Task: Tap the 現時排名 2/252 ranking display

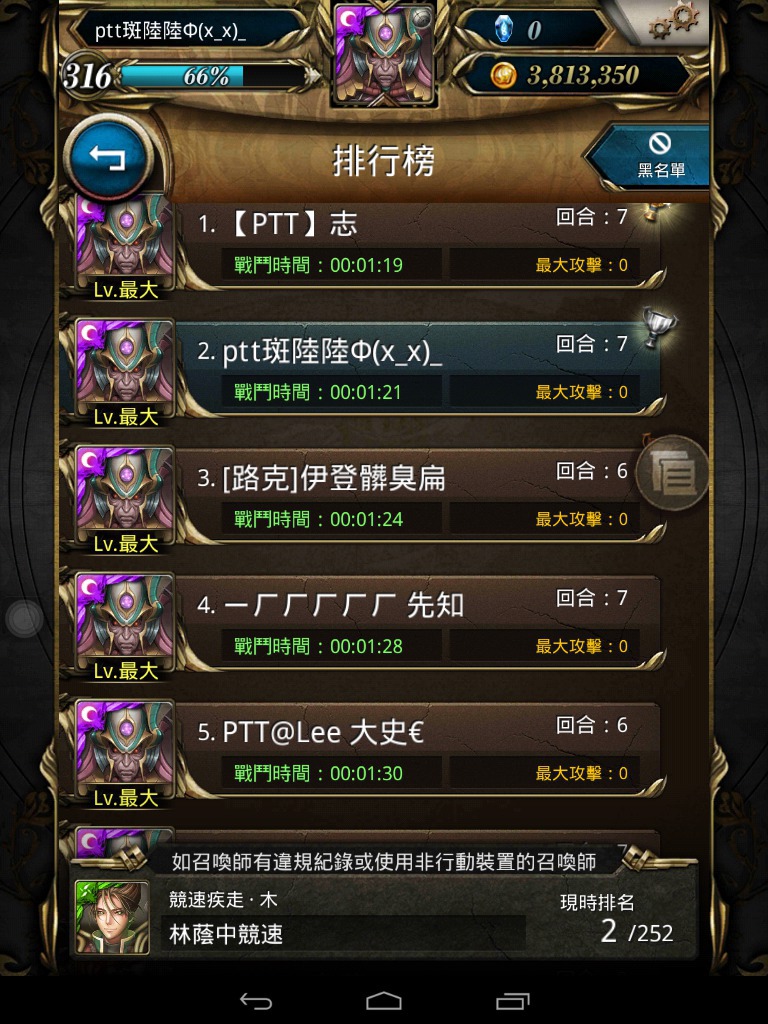Action: tap(616, 918)
